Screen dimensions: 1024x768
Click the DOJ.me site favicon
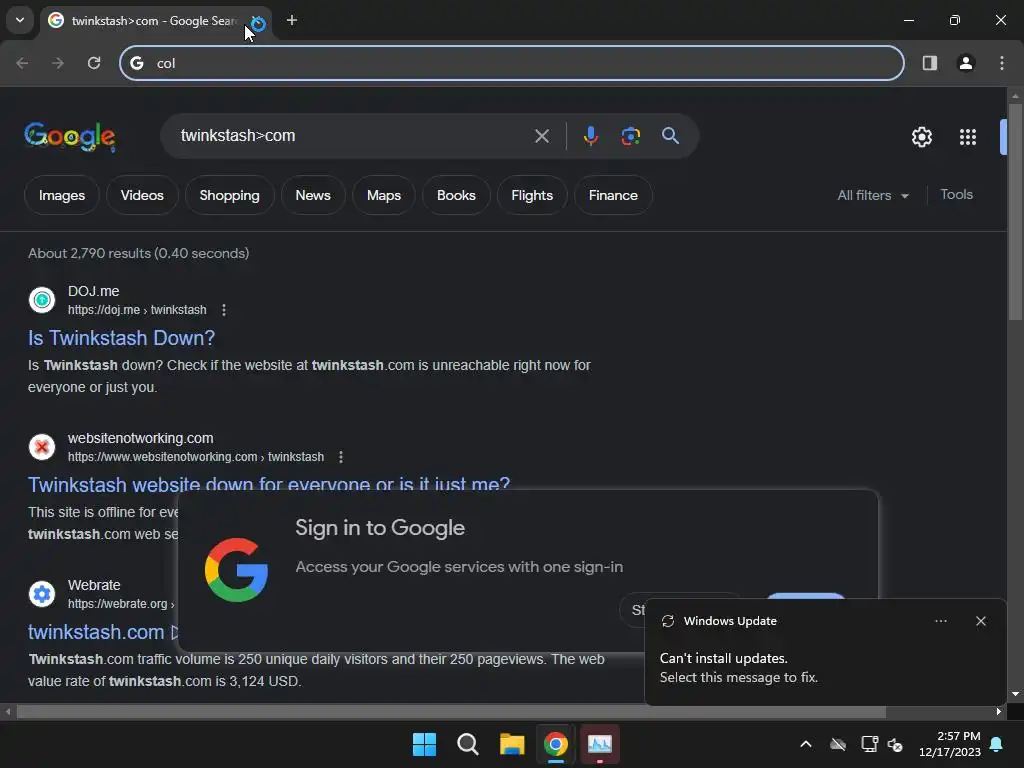tap(42, 300)
